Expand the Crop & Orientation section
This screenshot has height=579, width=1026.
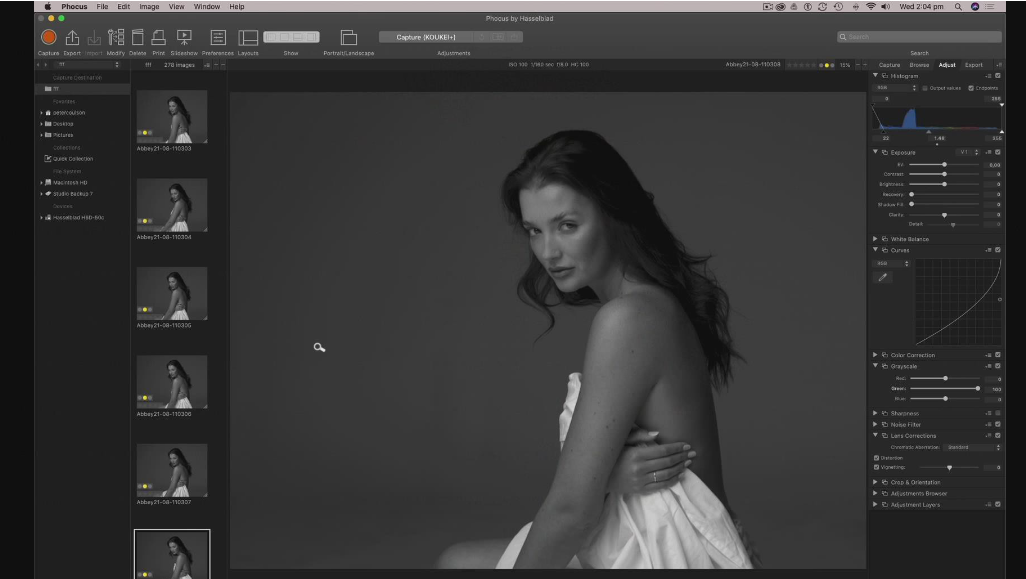[875, 482]
